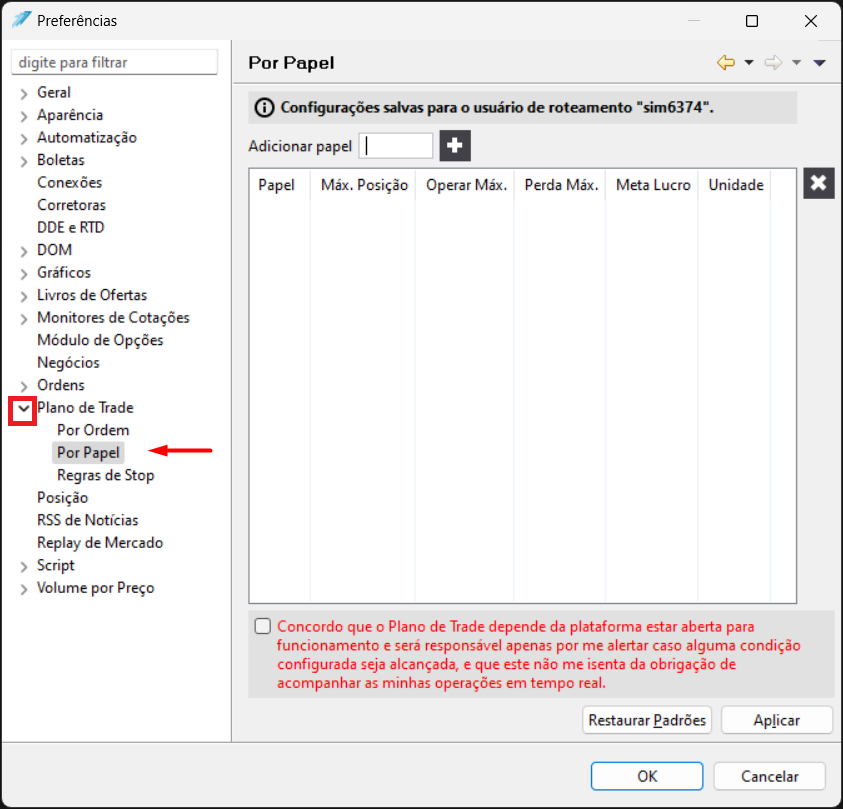The height and width of the screenshot is (809, 843).
Task: Click the Gráficos tree label
Action: tap(64, 273)
